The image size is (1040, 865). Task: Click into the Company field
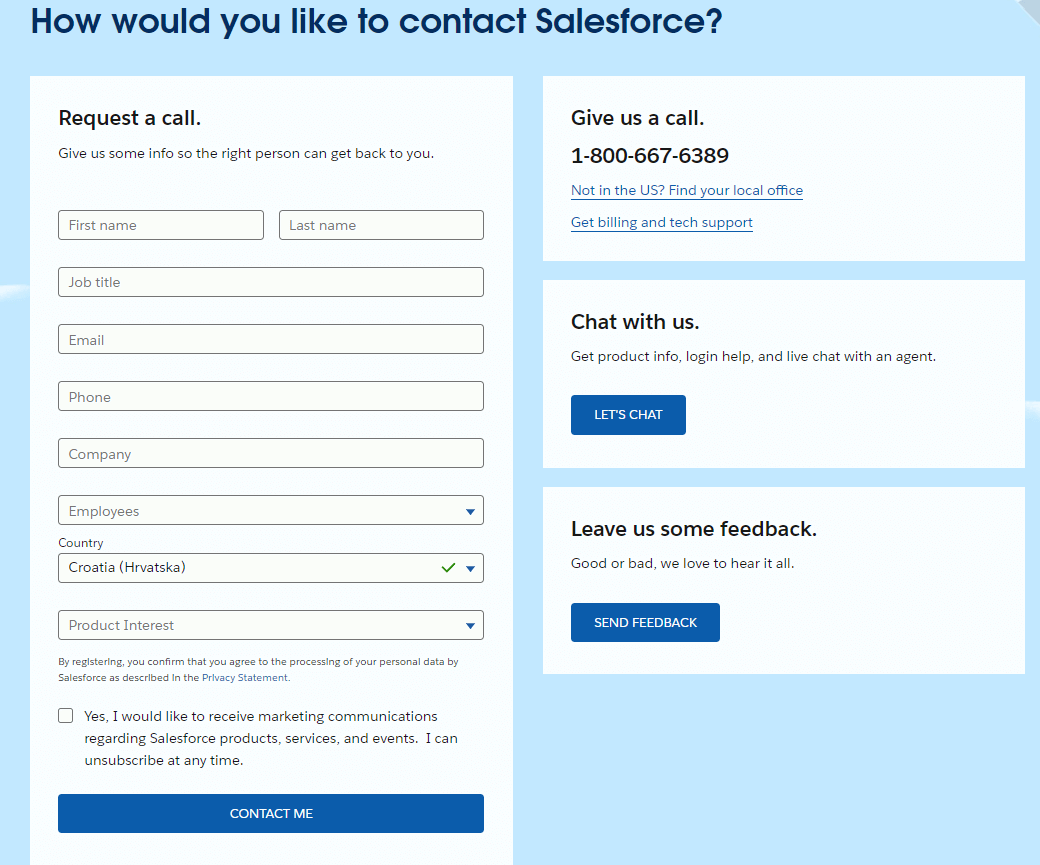click(x=270, y=453)
